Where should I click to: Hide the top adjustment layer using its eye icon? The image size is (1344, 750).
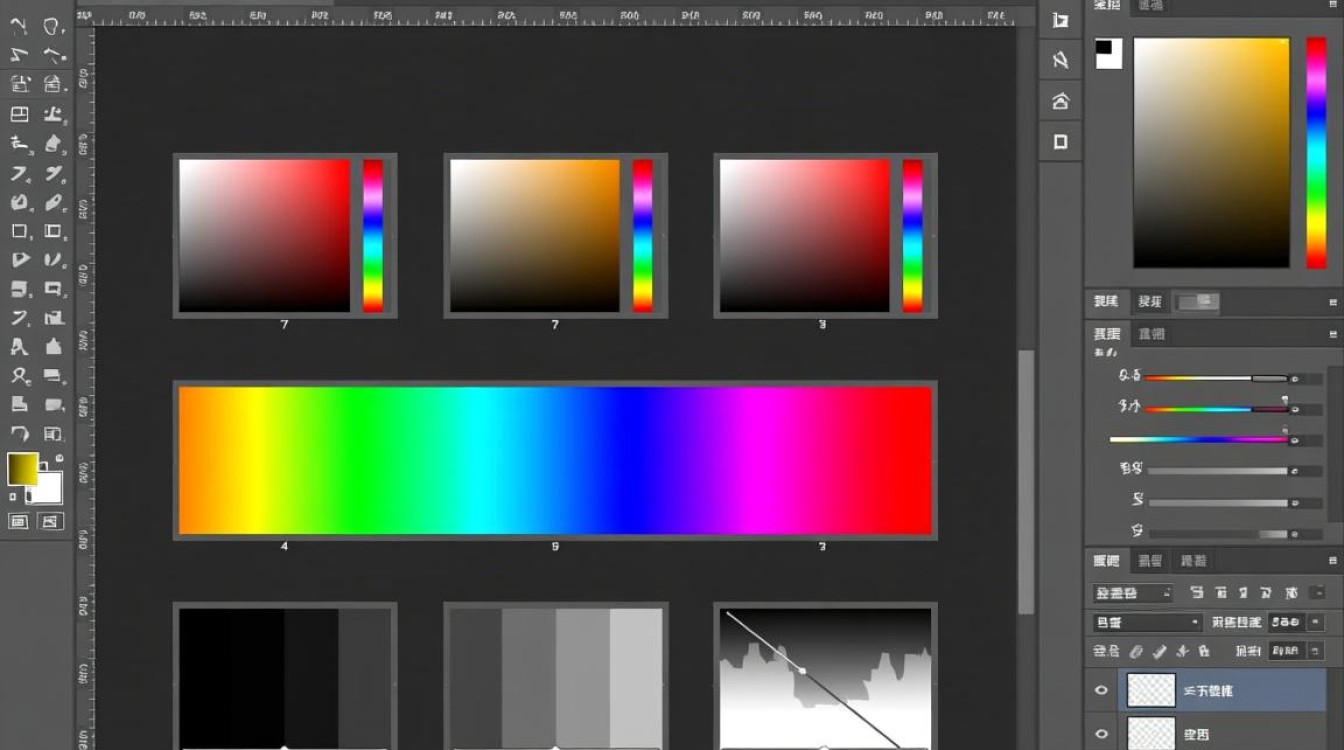[x=1102, y=690]
